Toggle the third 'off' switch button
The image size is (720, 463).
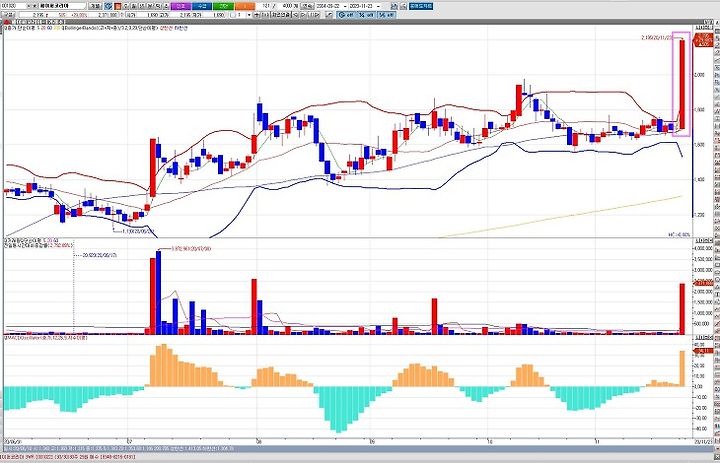pyautogui.click(x=386, y=15)
